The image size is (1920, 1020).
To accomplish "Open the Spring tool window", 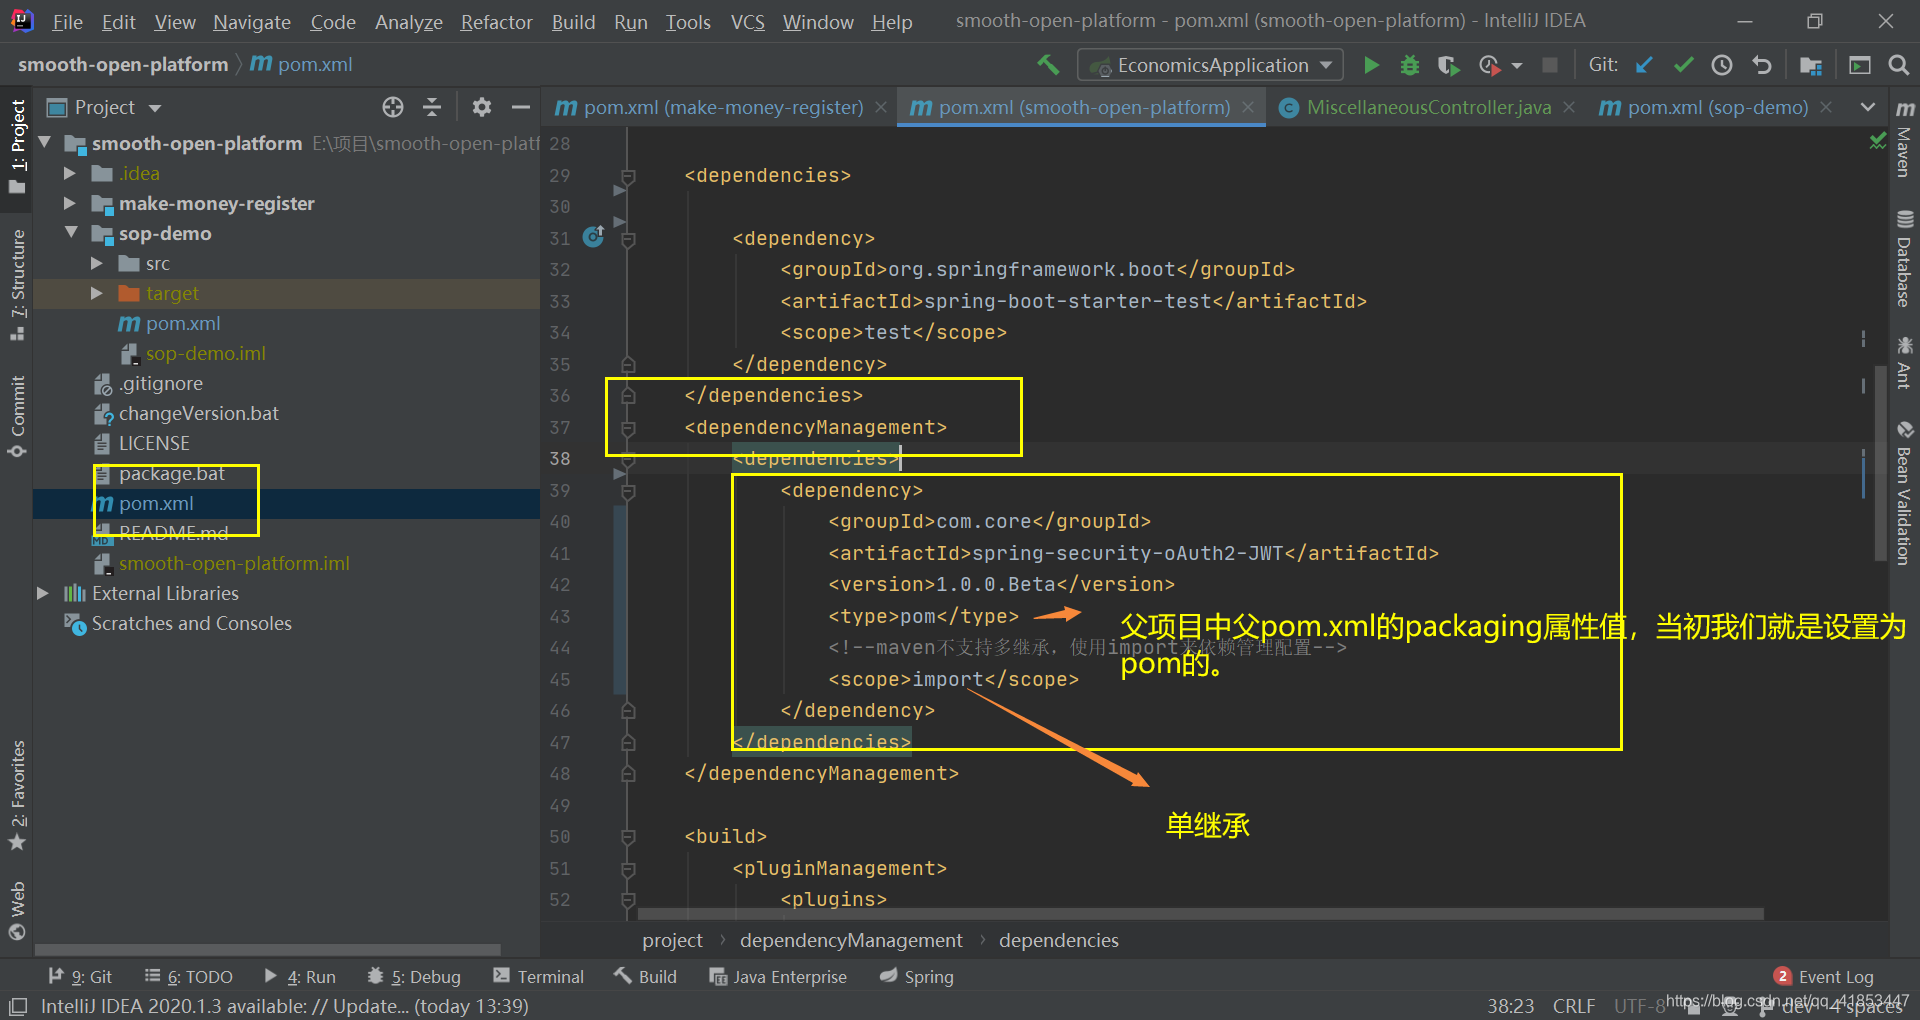I will (x=917, y=977).
